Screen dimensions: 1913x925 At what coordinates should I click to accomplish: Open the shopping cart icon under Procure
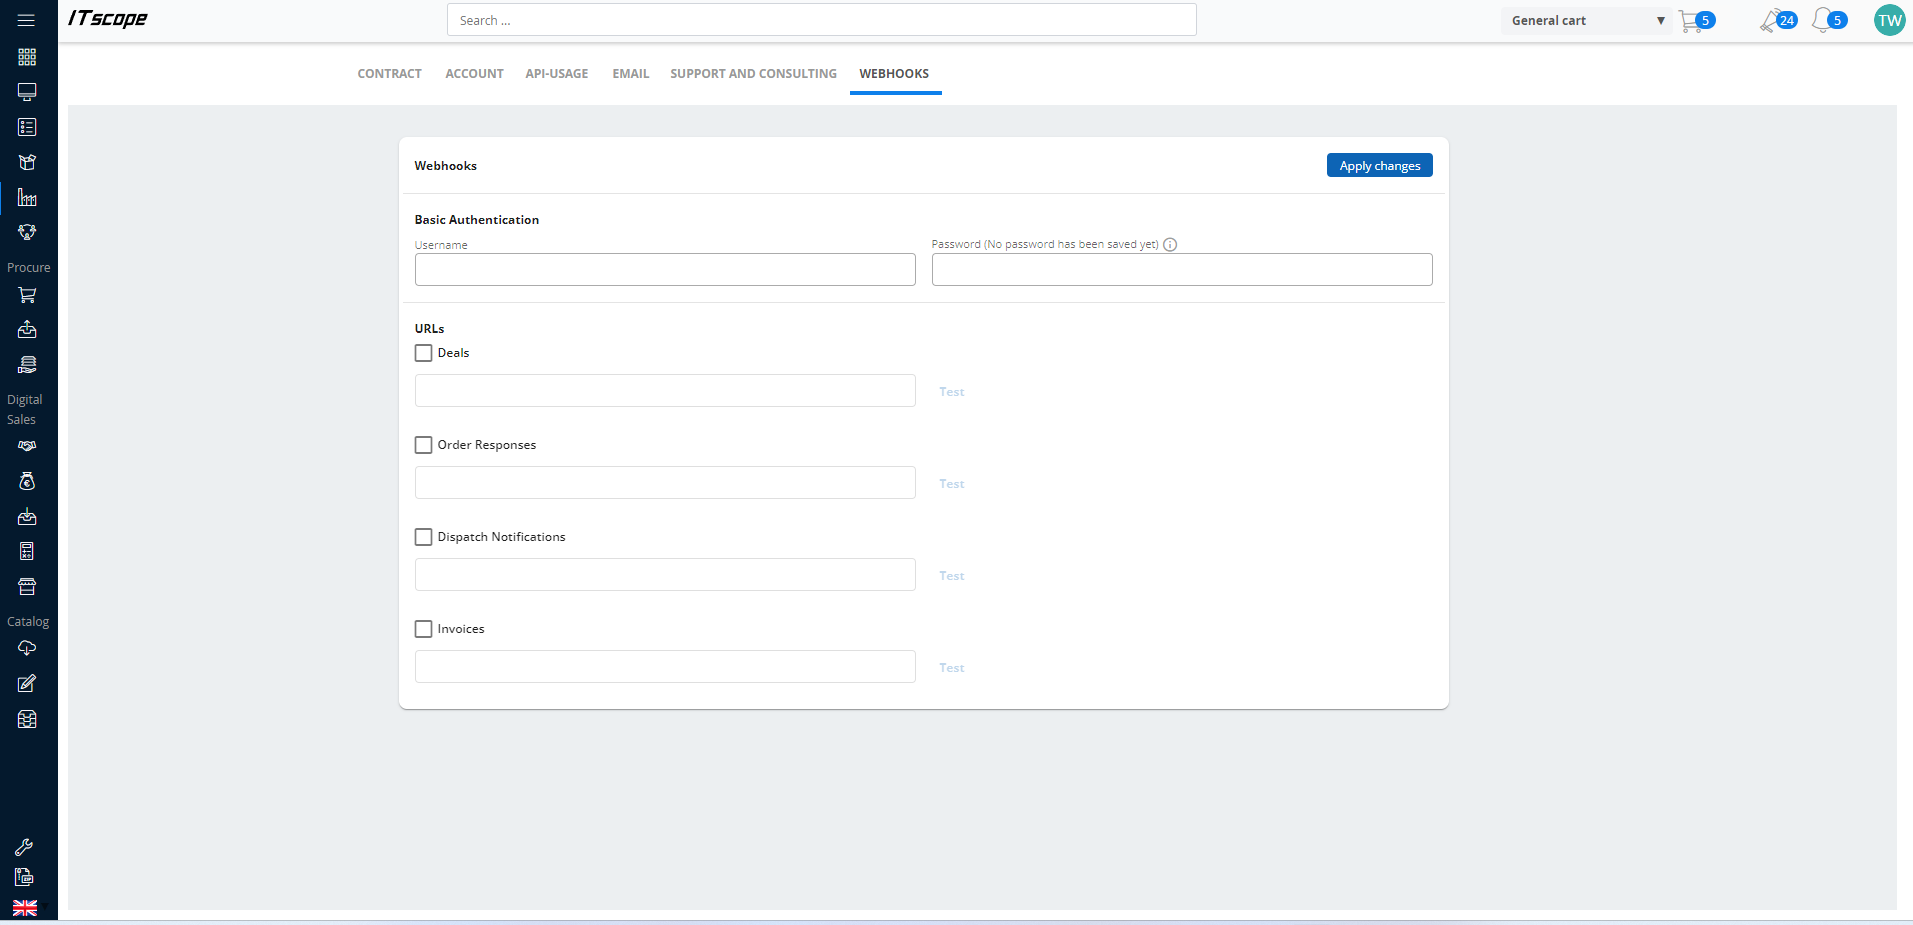27,295
